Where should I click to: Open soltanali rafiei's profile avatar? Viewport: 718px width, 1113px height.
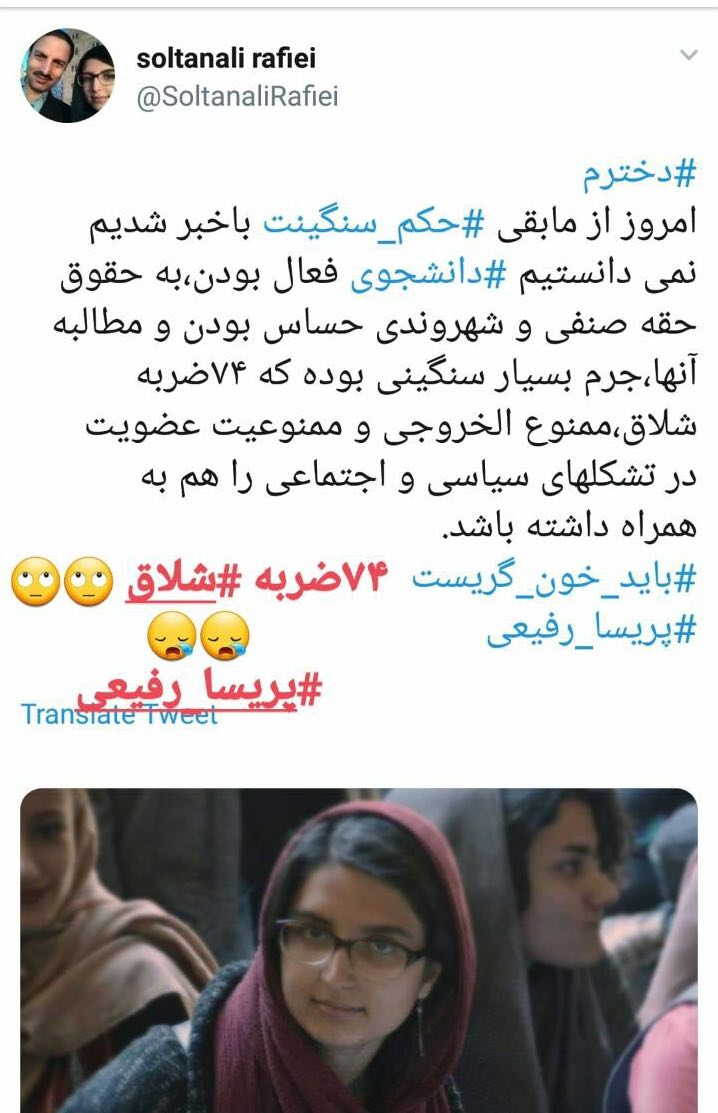point(68,75)
